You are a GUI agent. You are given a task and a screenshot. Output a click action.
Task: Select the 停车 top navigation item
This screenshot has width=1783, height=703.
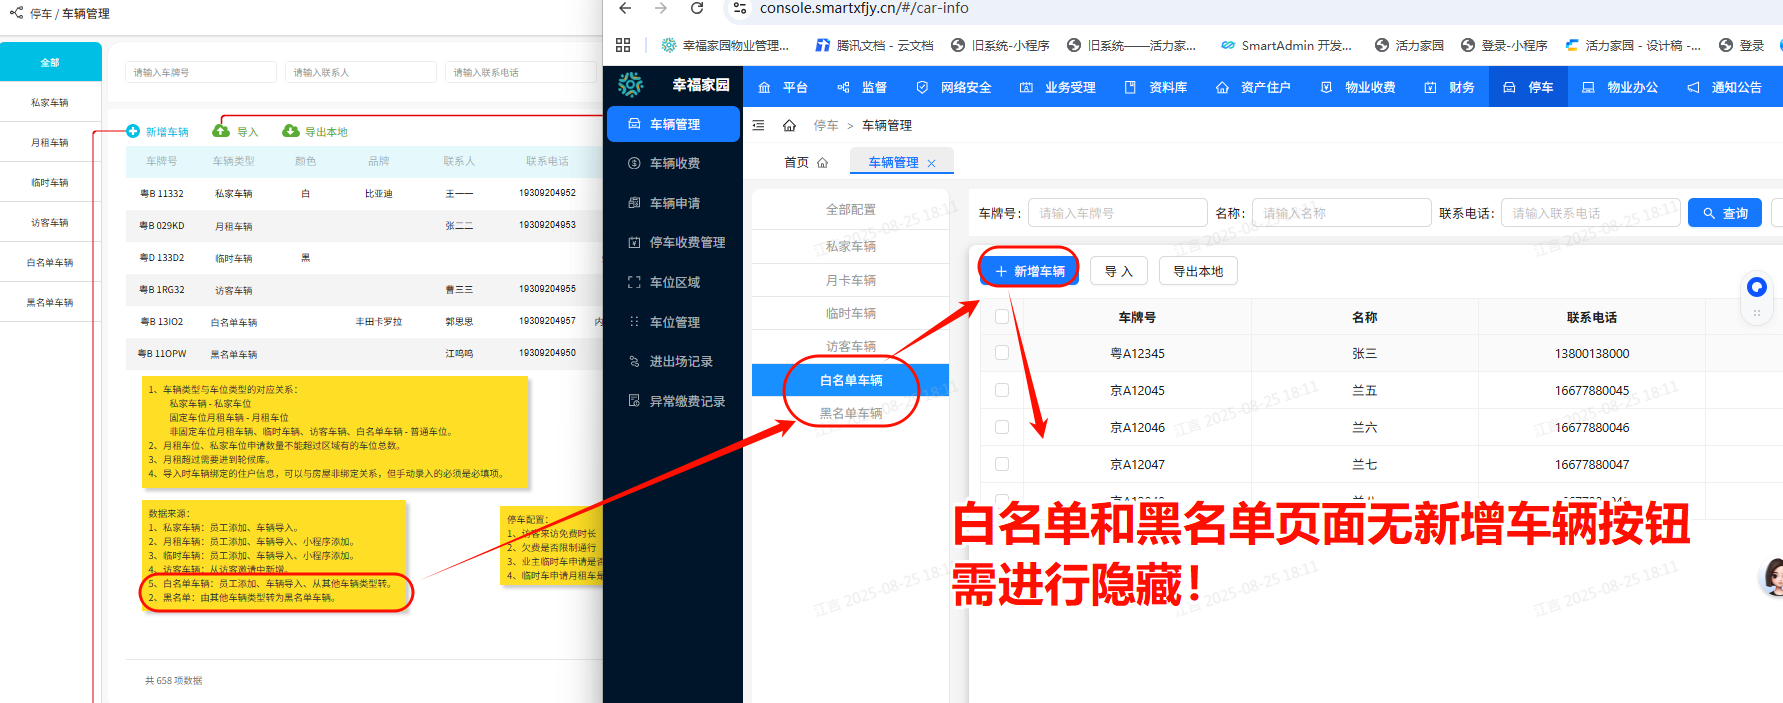pos(1528,88)
